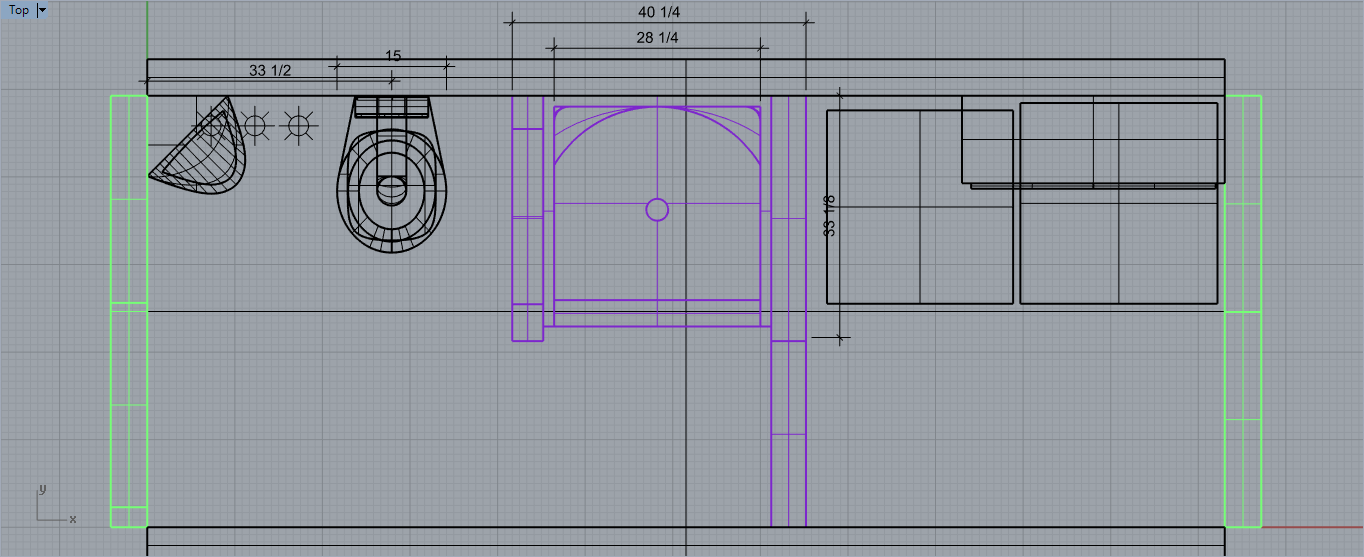Select the 33 1/2 dimension text
1364x557 pixels.
270,70
